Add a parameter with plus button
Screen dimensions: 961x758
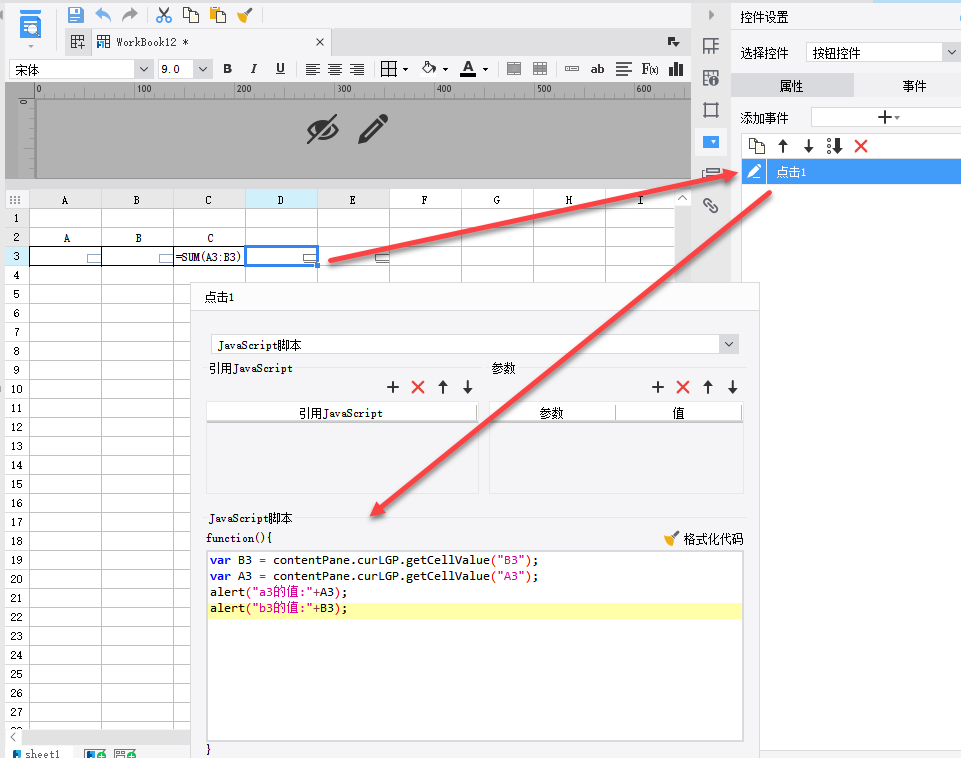(x=658, y=387)
